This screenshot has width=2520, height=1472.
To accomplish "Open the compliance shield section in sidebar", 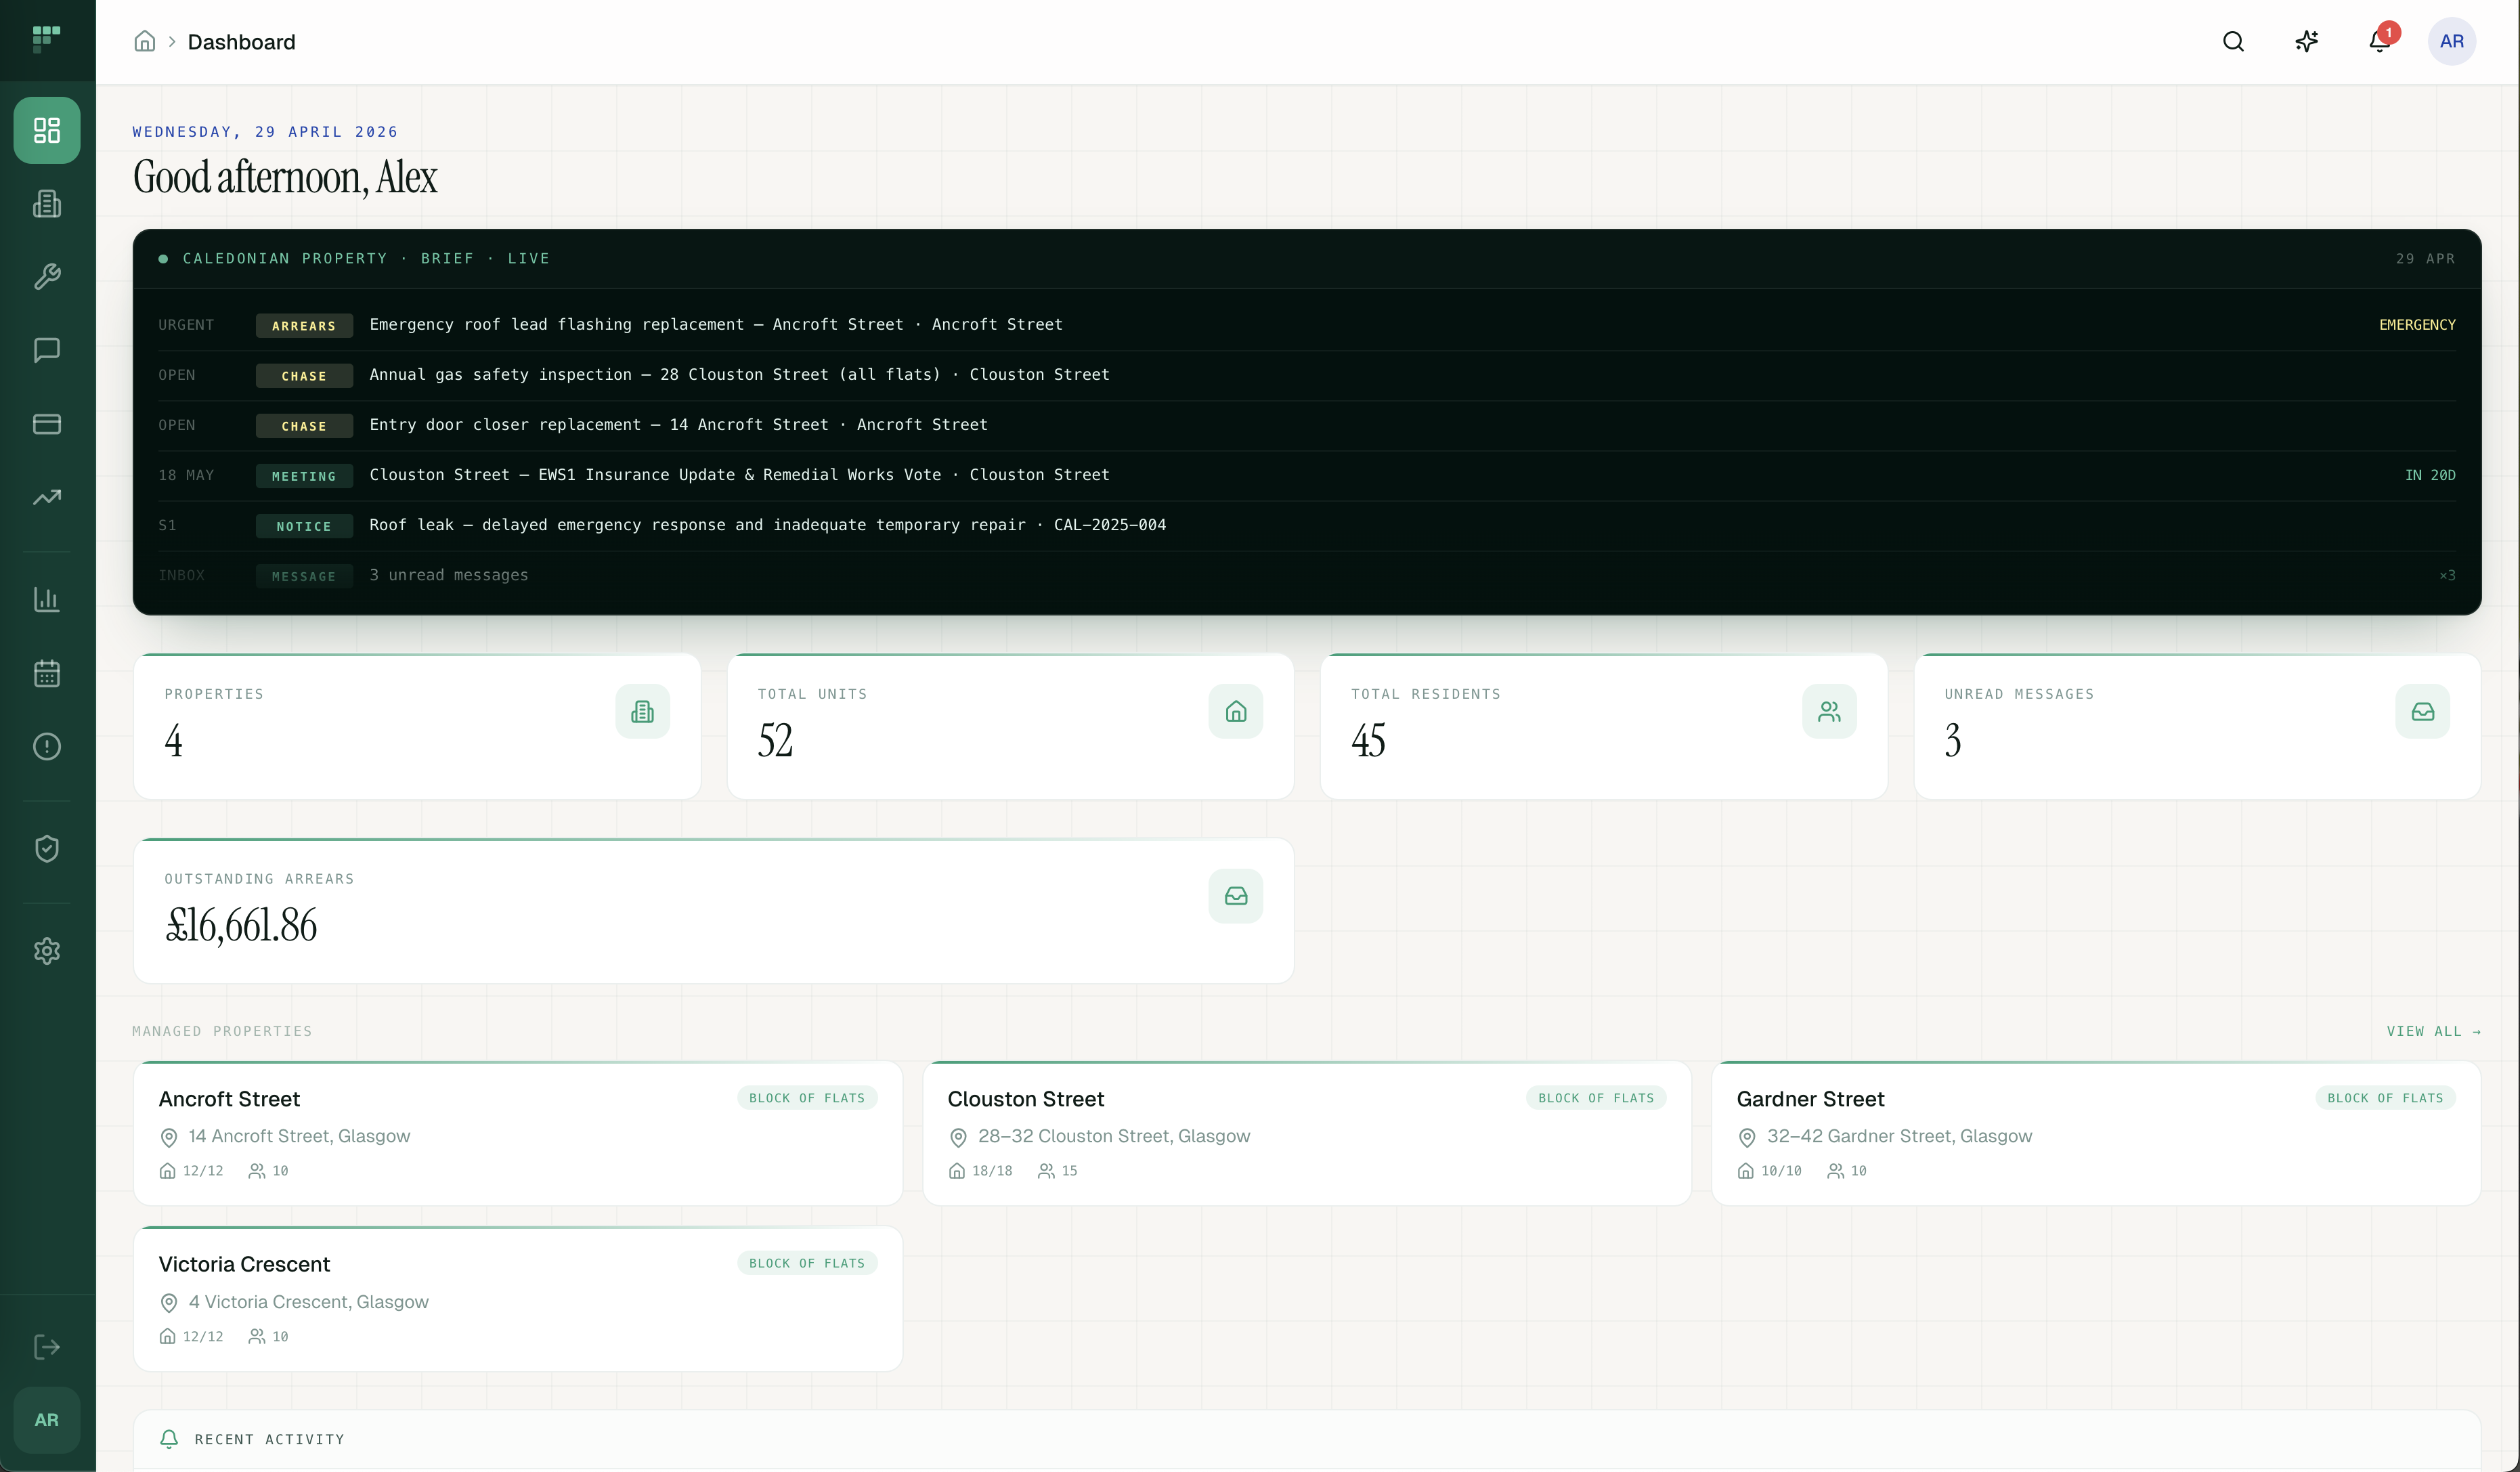I will tap(46, 848).
